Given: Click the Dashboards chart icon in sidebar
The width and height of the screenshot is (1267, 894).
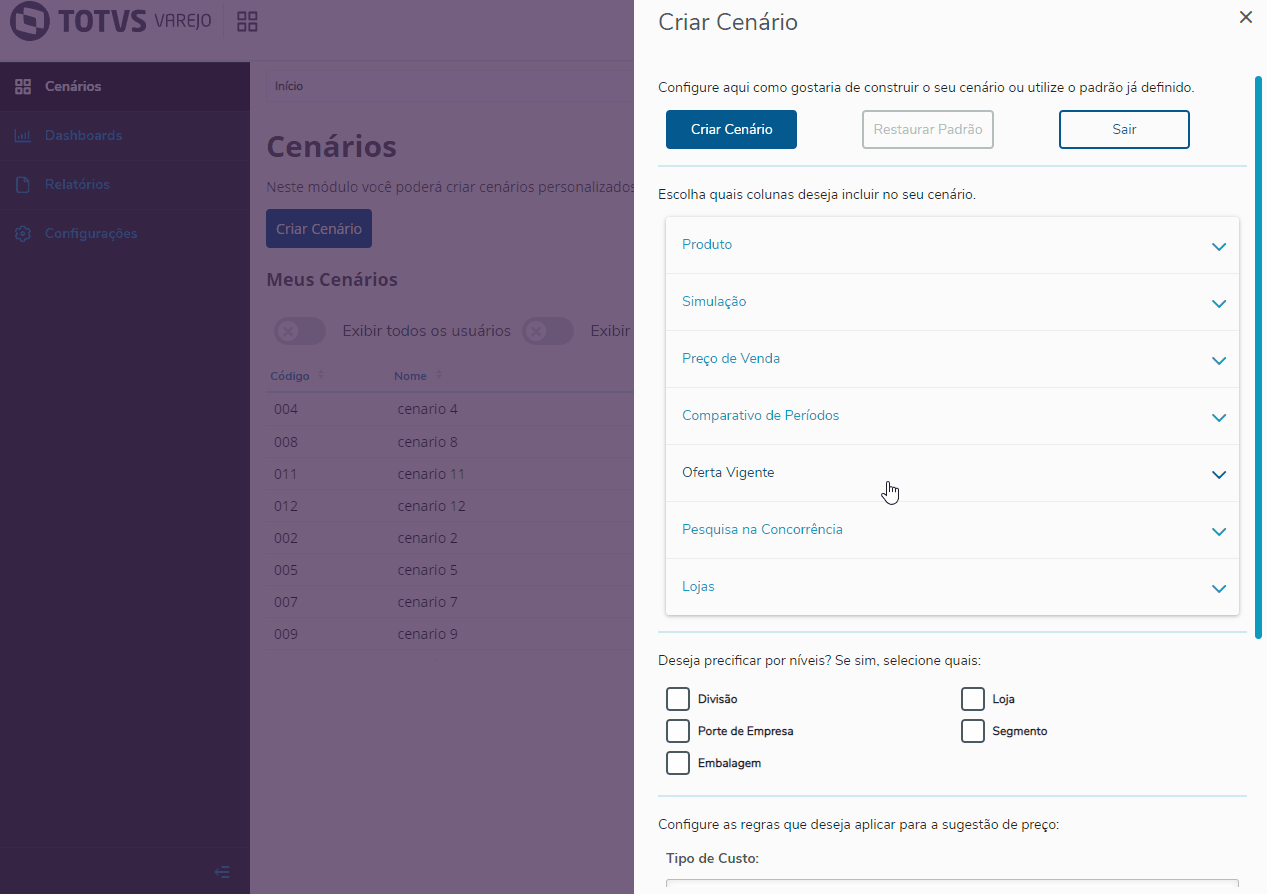Looking at the screenshot, I should tap(23, 136).
